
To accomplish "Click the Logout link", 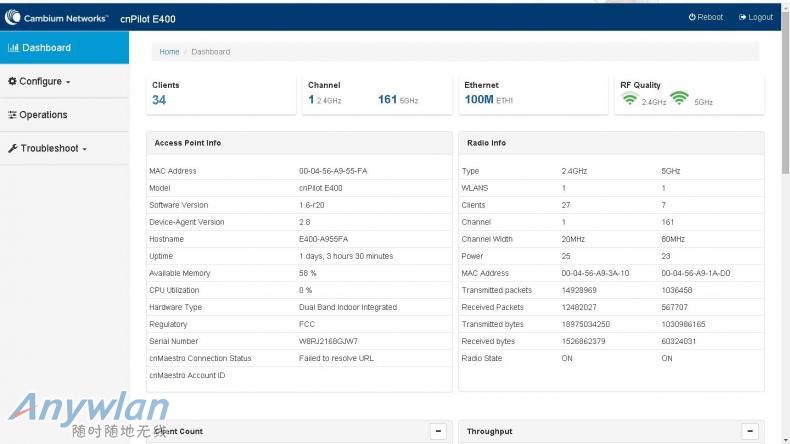I will click(x=761, y=17).
